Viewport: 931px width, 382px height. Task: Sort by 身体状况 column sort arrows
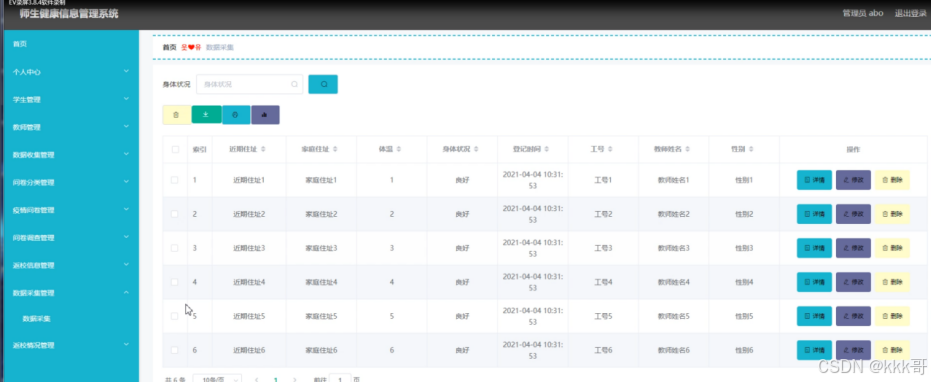(476, 150)
